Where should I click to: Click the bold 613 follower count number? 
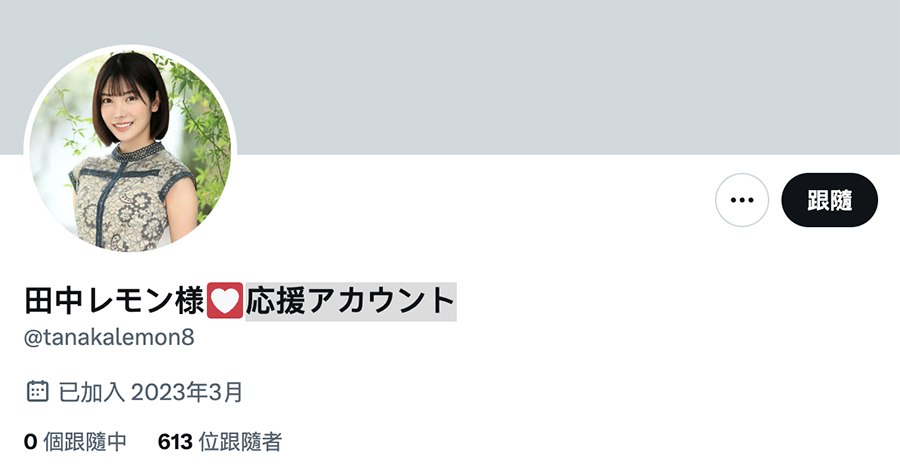click(175, 442)
